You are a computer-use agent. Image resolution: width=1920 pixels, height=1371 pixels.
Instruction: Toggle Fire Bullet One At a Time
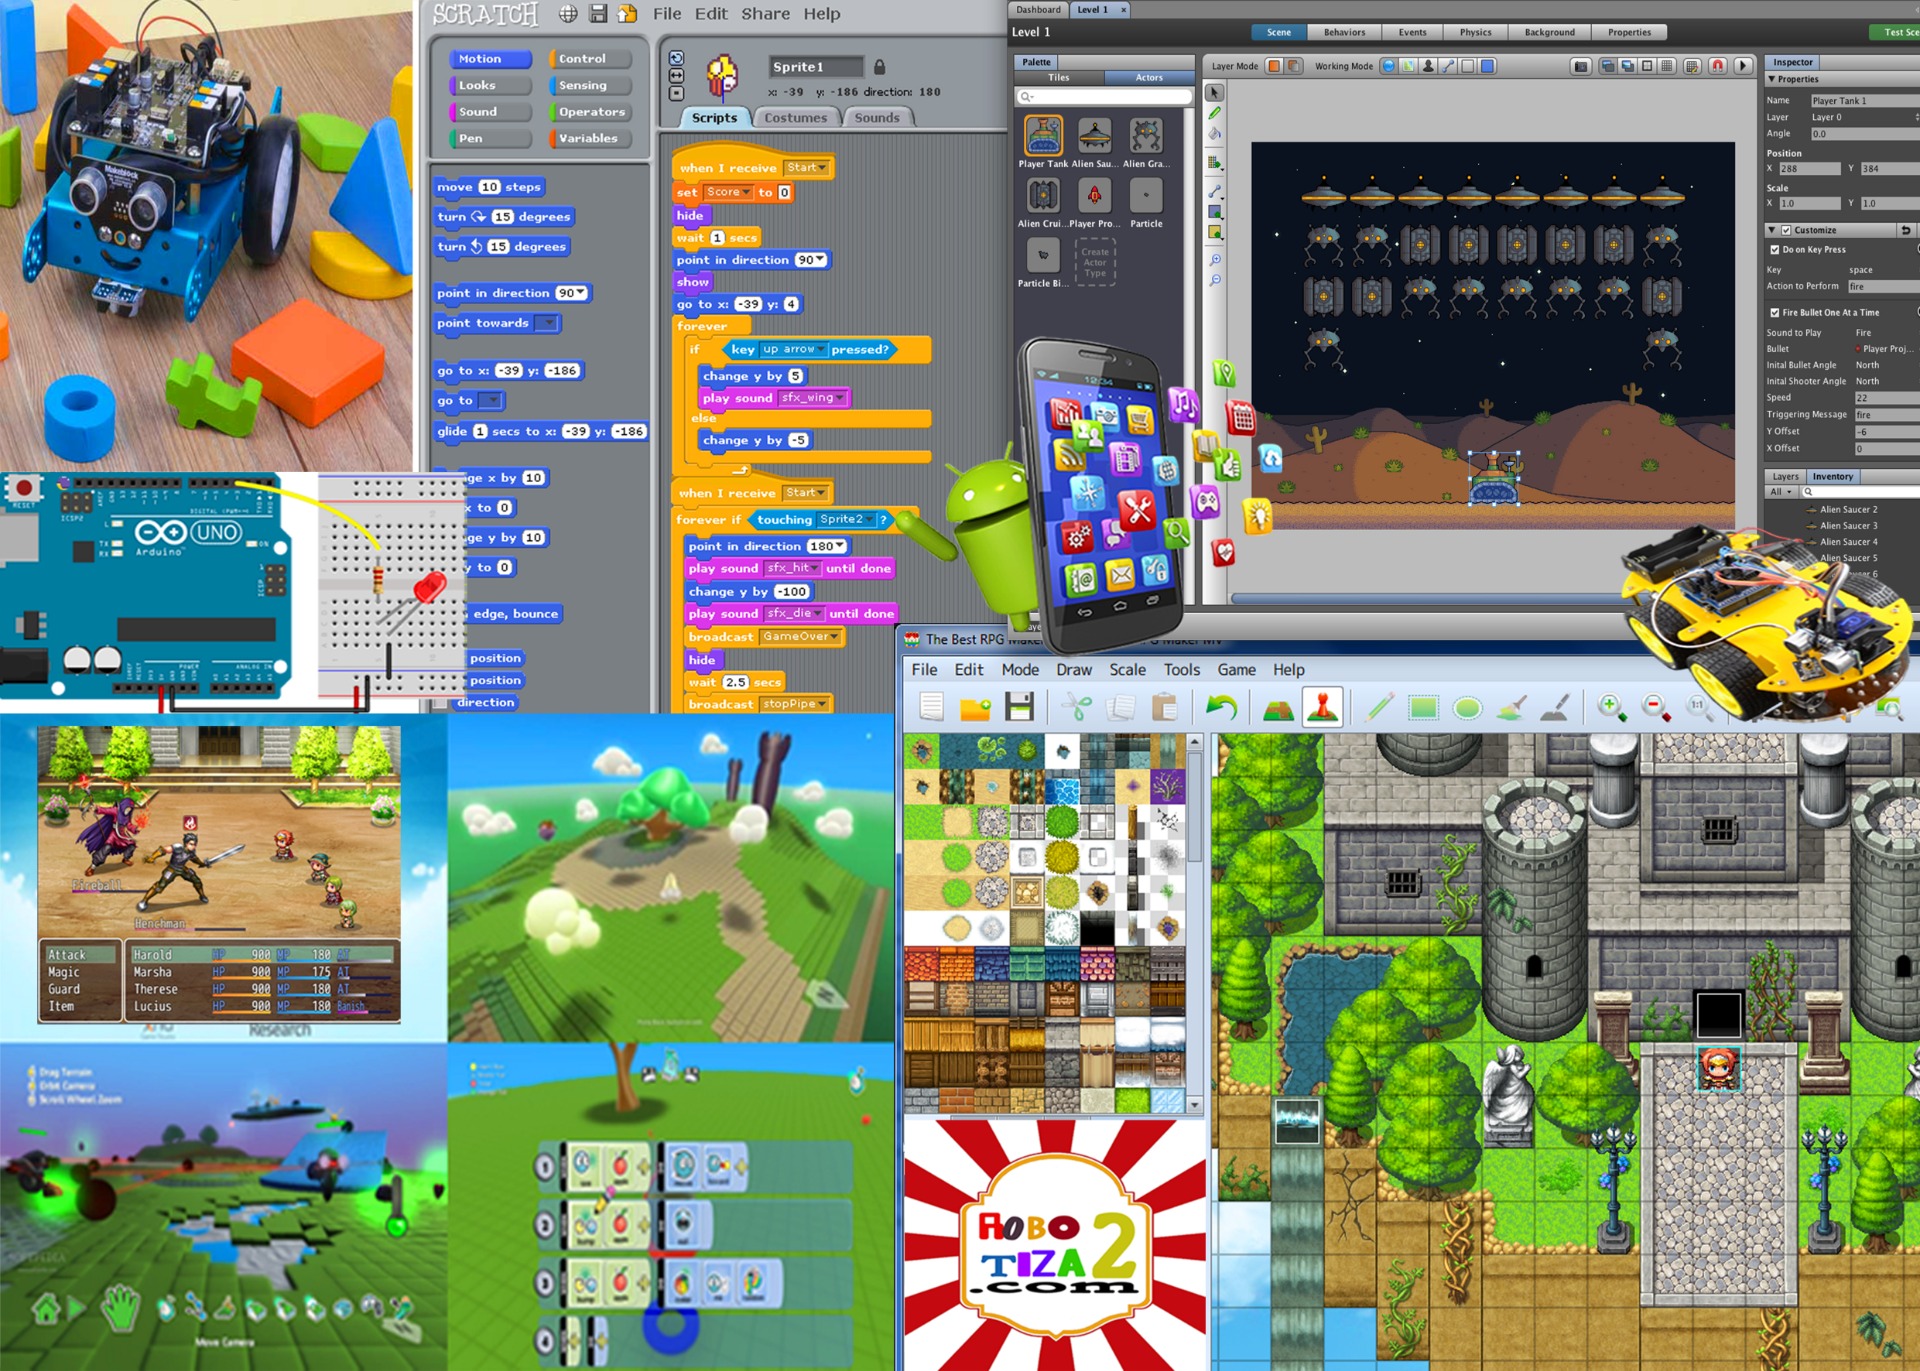(1775, 313)
